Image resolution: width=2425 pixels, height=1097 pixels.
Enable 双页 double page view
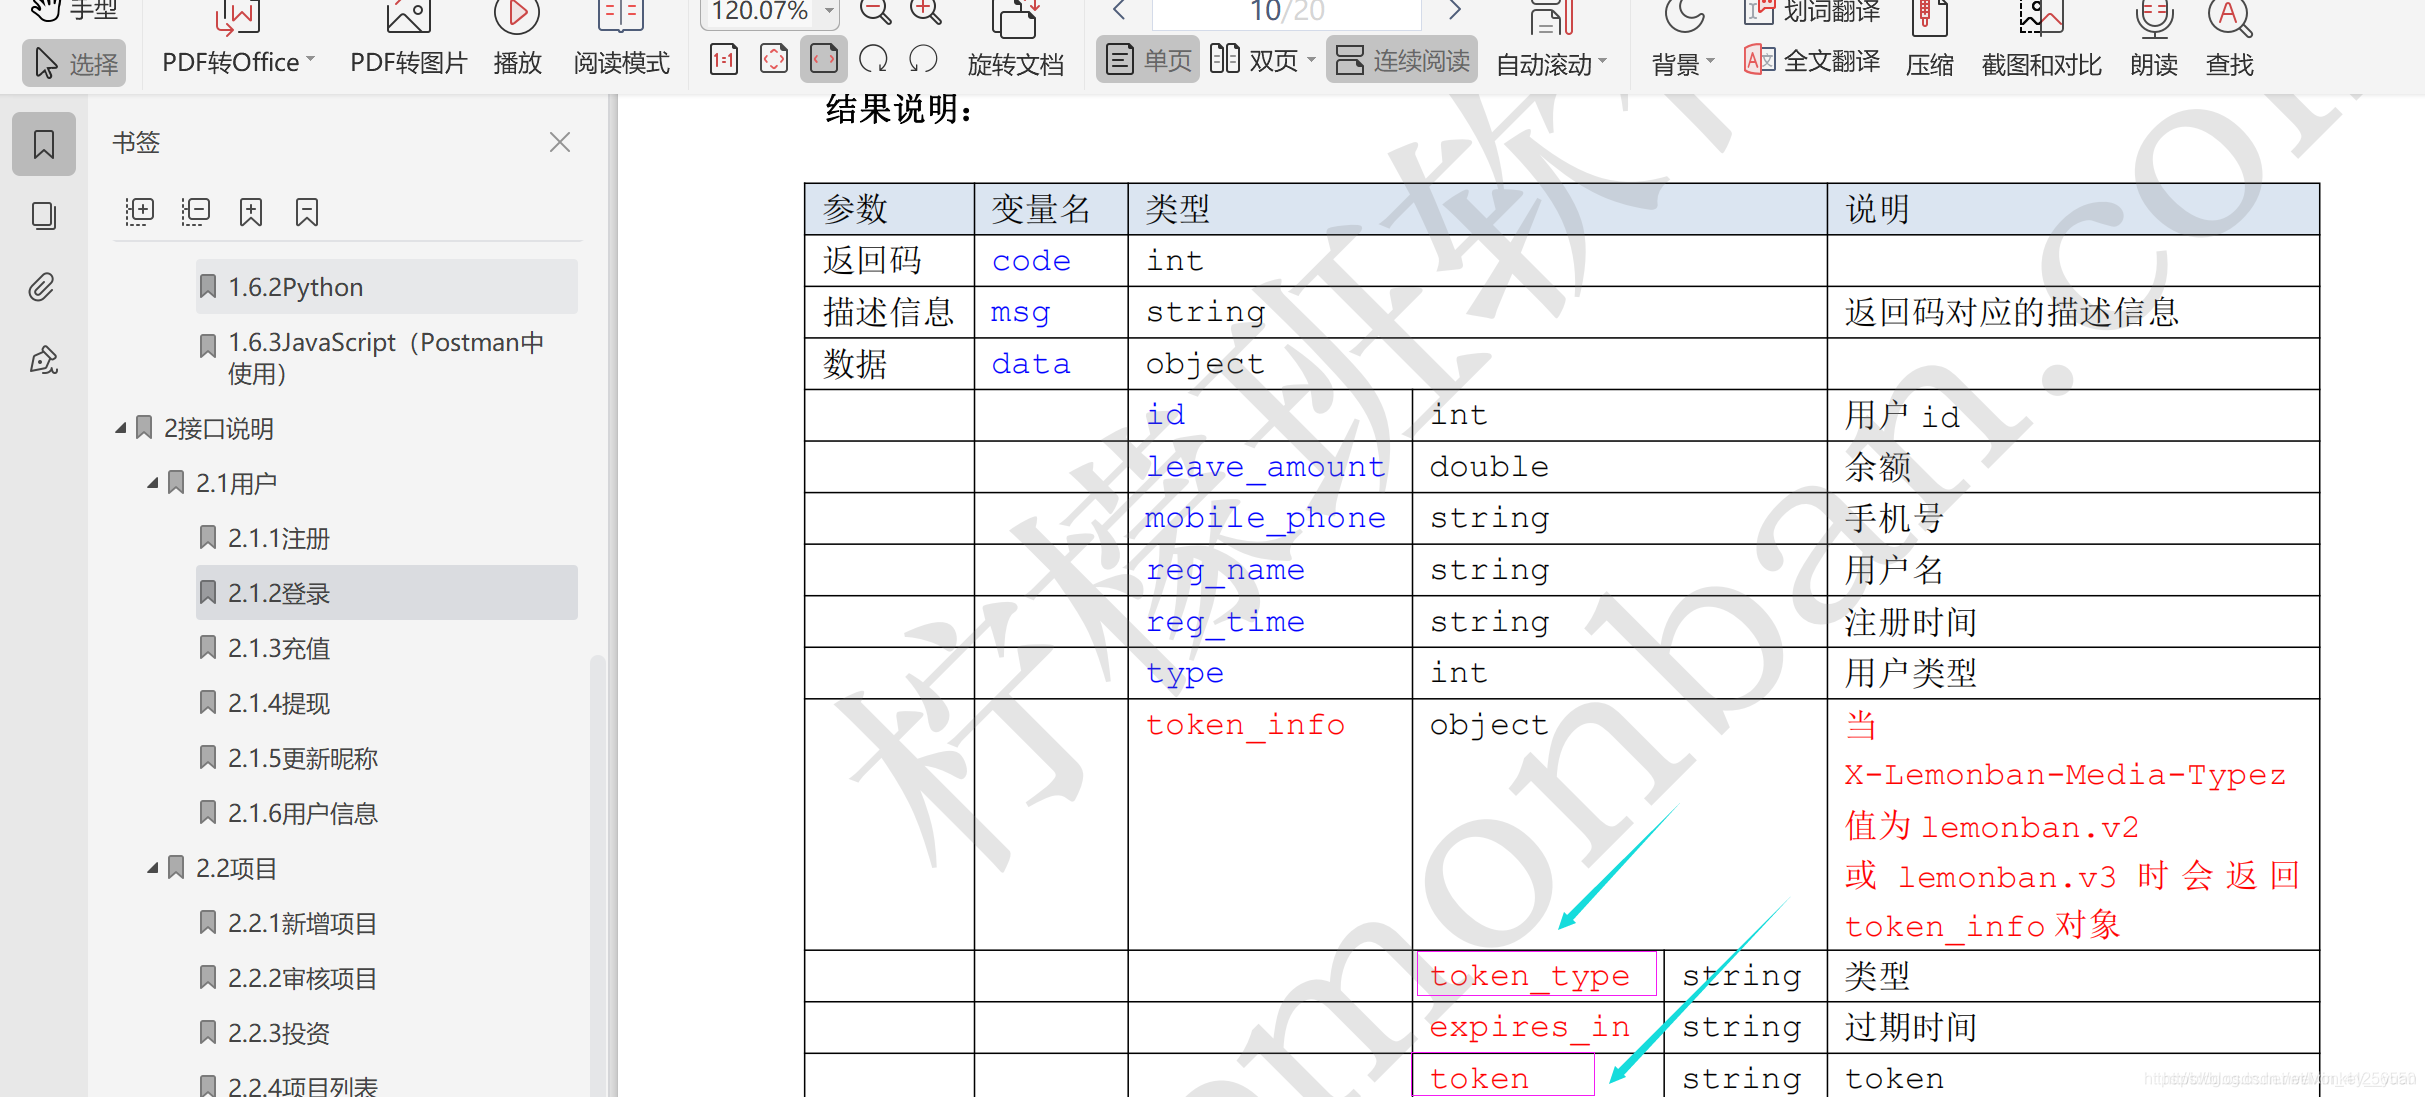tap(1254, 60)
